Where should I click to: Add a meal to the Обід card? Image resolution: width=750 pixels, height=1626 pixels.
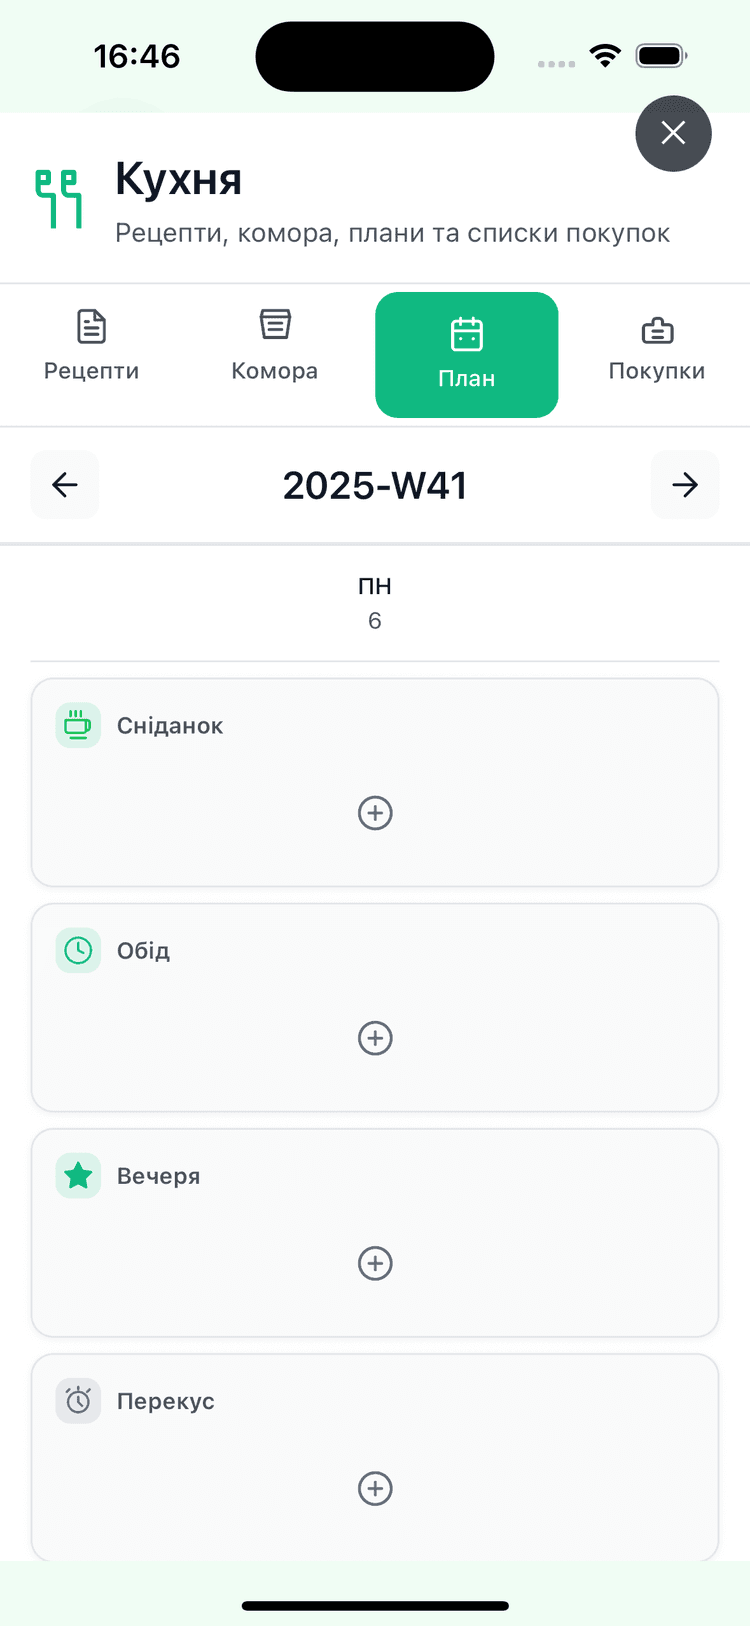(375, 1038)
